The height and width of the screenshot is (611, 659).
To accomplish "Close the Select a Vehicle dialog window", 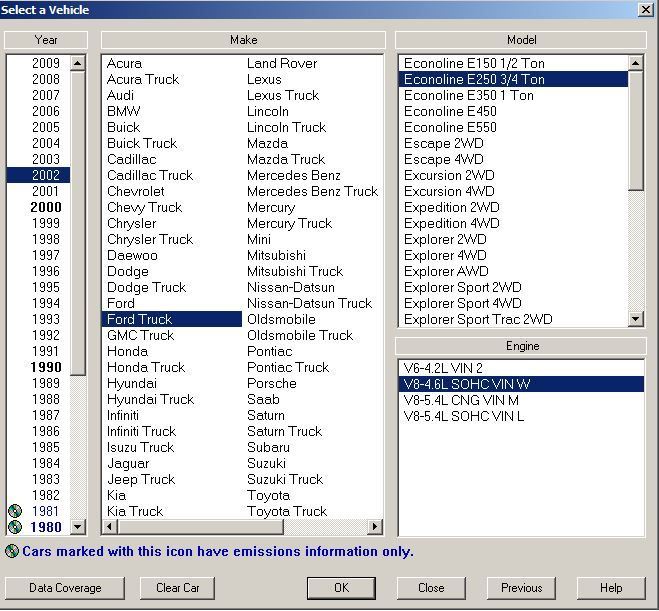I will pos(646,9).
